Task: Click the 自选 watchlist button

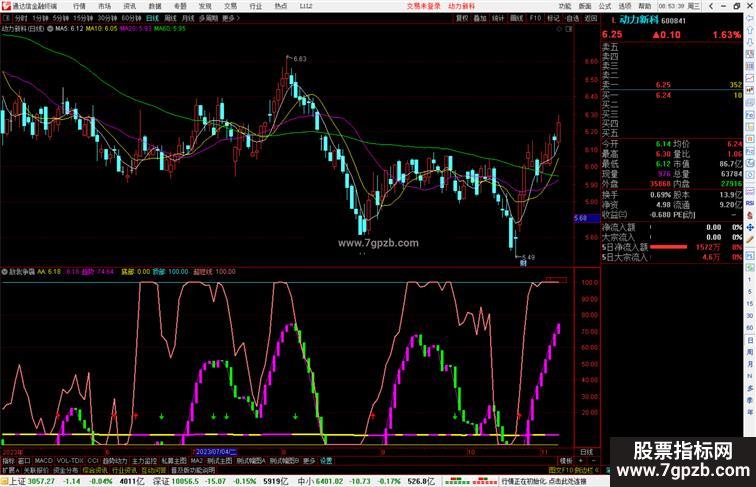Action: [x=572, y=18]
